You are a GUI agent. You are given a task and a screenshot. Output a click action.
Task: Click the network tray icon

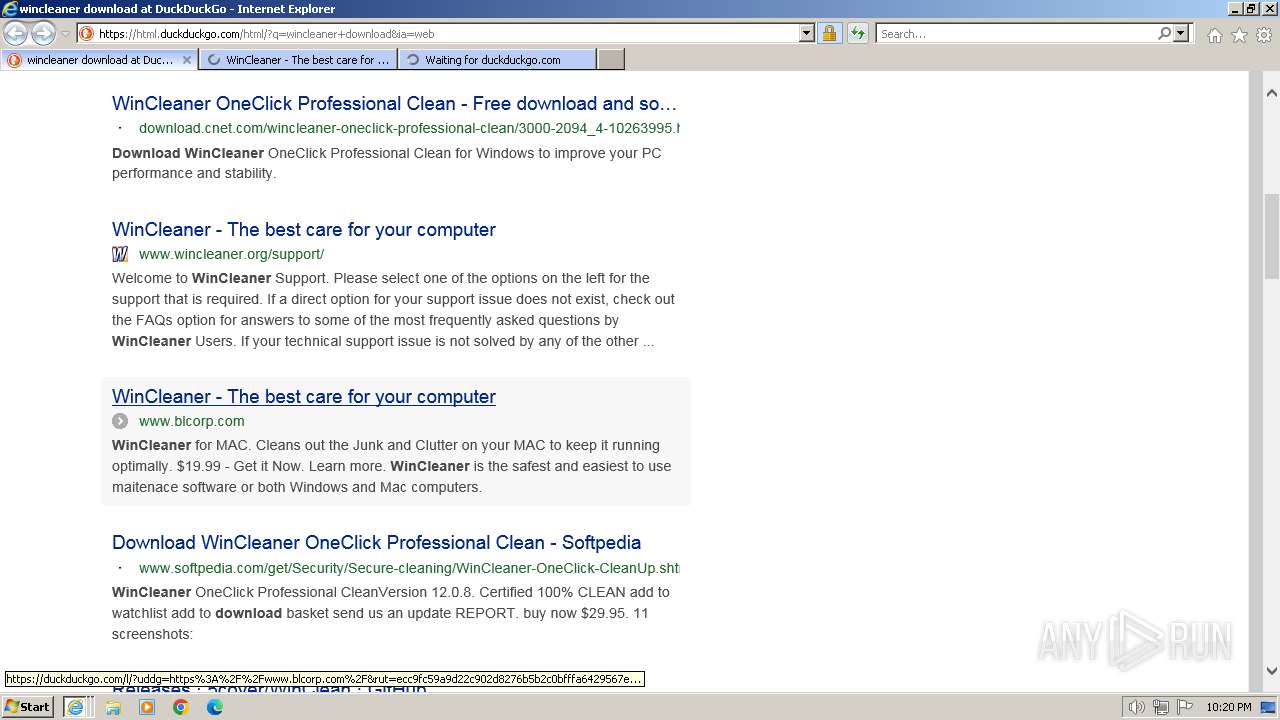1161,707
